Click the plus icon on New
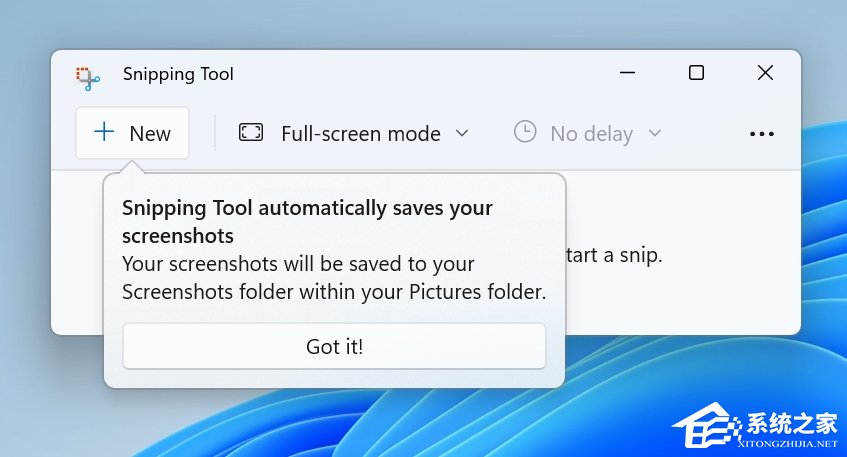This screenshot has height=457, width=847. [x=104, y=132]
